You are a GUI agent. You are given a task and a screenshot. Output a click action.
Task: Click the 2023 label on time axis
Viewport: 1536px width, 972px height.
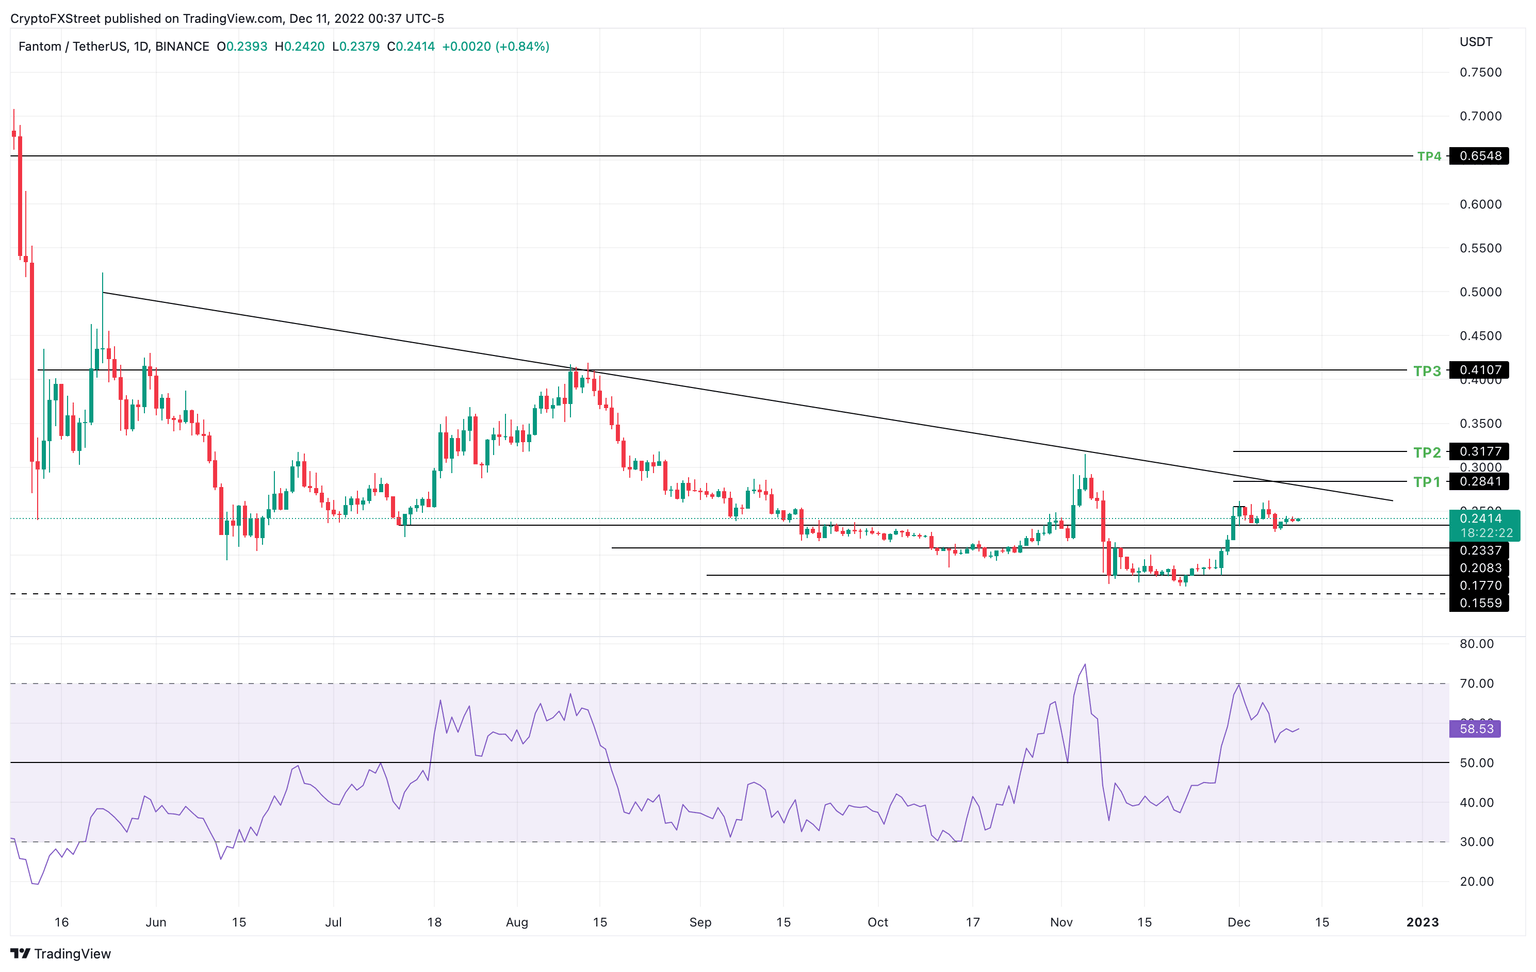pos(1424,922)
